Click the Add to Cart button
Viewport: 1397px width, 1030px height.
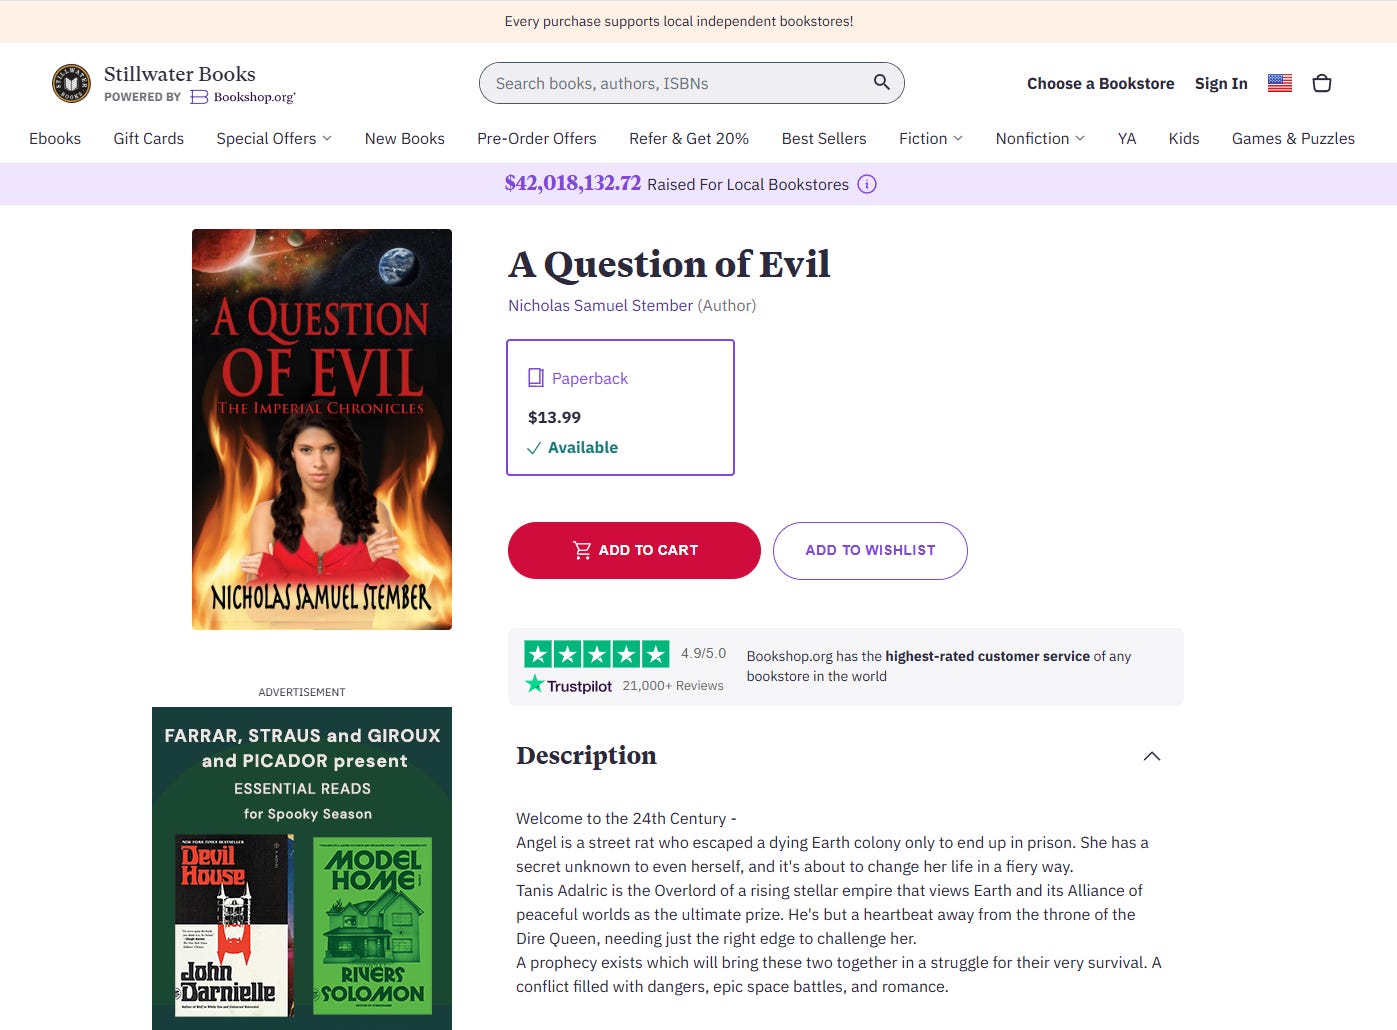[634, 550]
